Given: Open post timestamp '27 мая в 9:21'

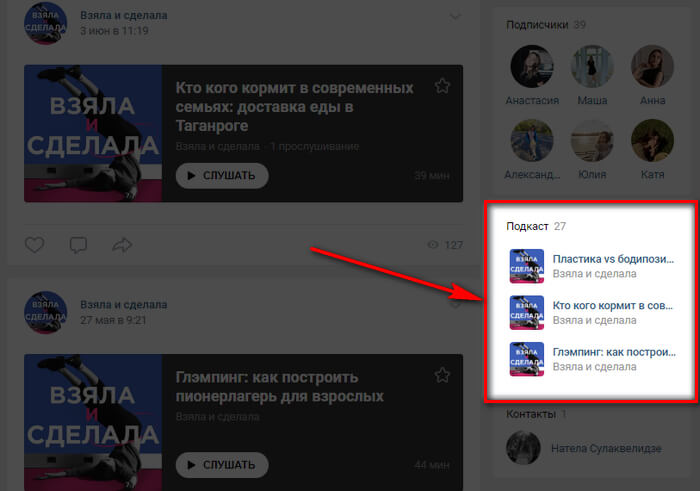Looking at the screenshot, I should tap(113, 320).
